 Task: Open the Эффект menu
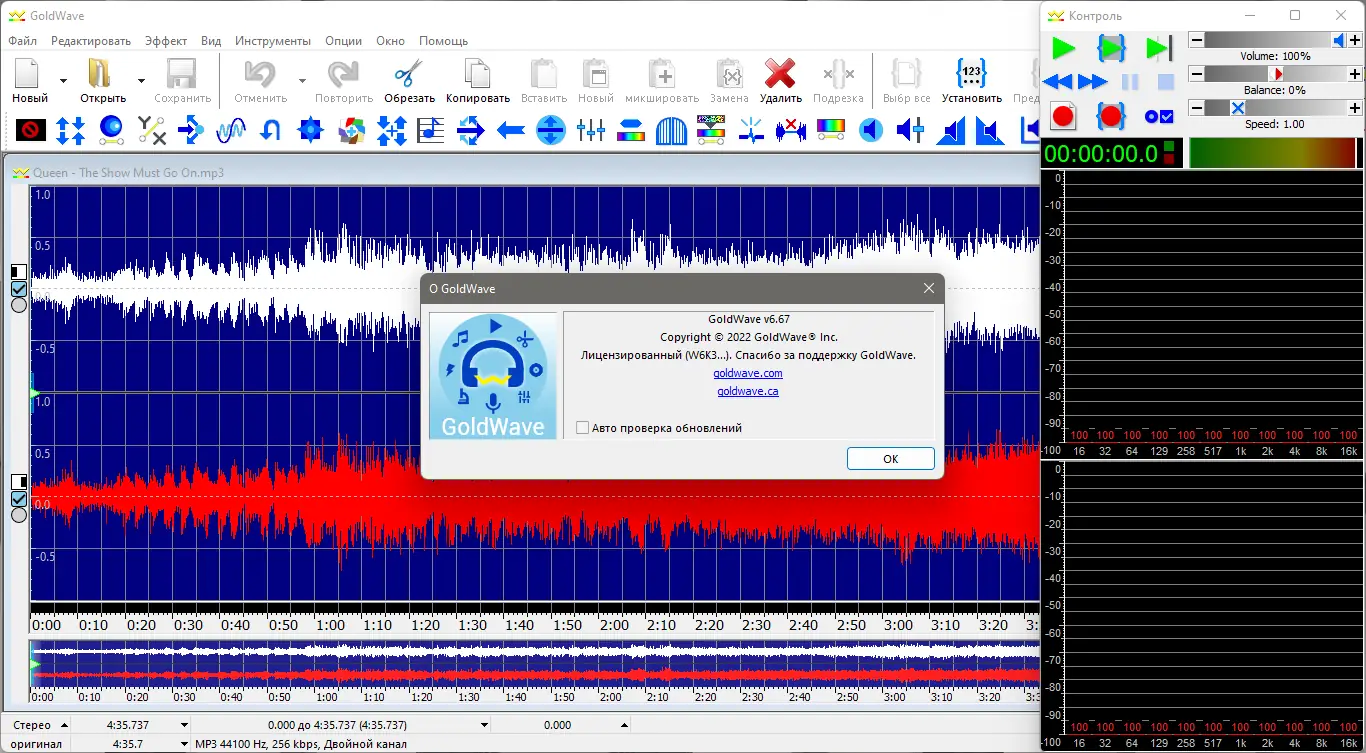click(165, 41)
